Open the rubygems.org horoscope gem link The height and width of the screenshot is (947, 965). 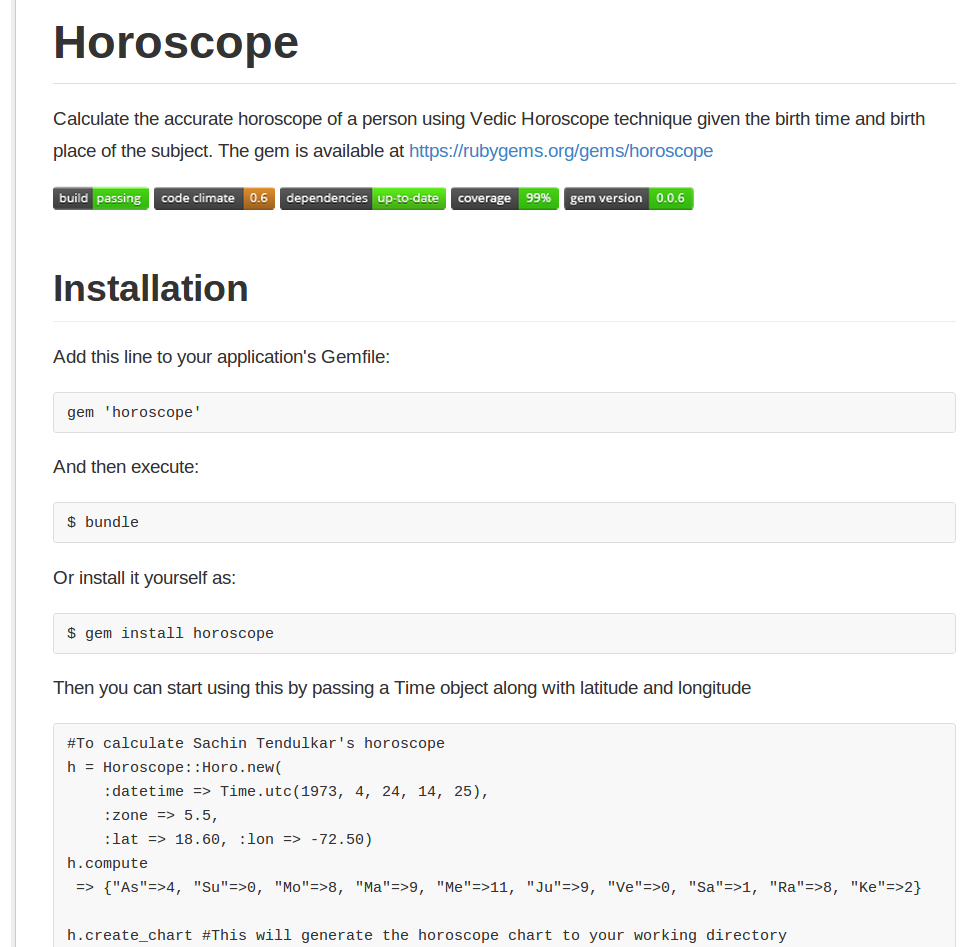click(561, 151)
